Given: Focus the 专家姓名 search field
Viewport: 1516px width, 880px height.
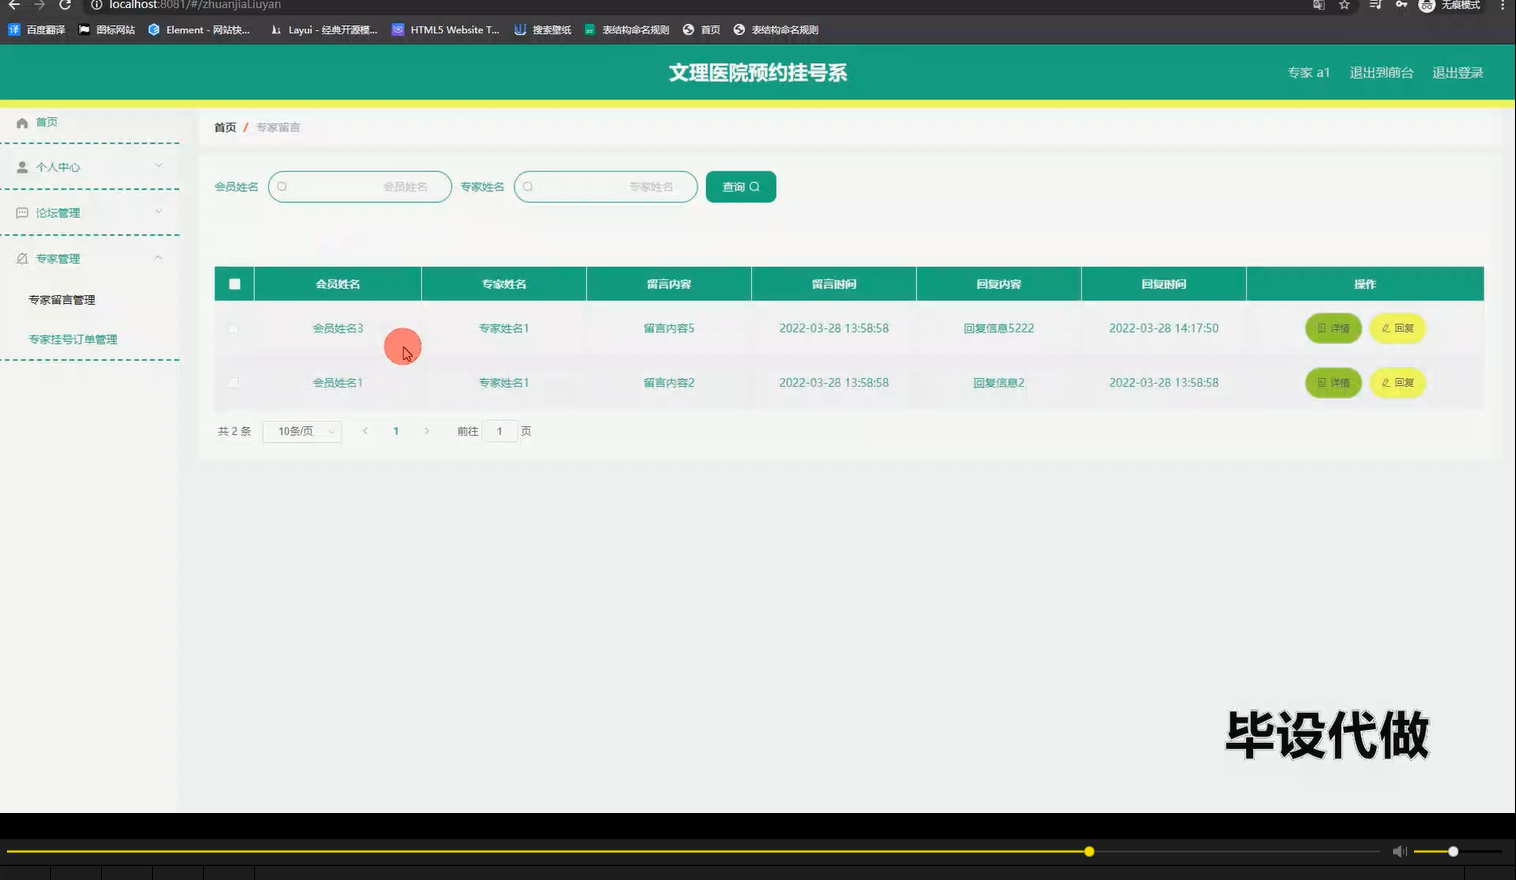Looking at the screenshot, I should coord(606,187).
